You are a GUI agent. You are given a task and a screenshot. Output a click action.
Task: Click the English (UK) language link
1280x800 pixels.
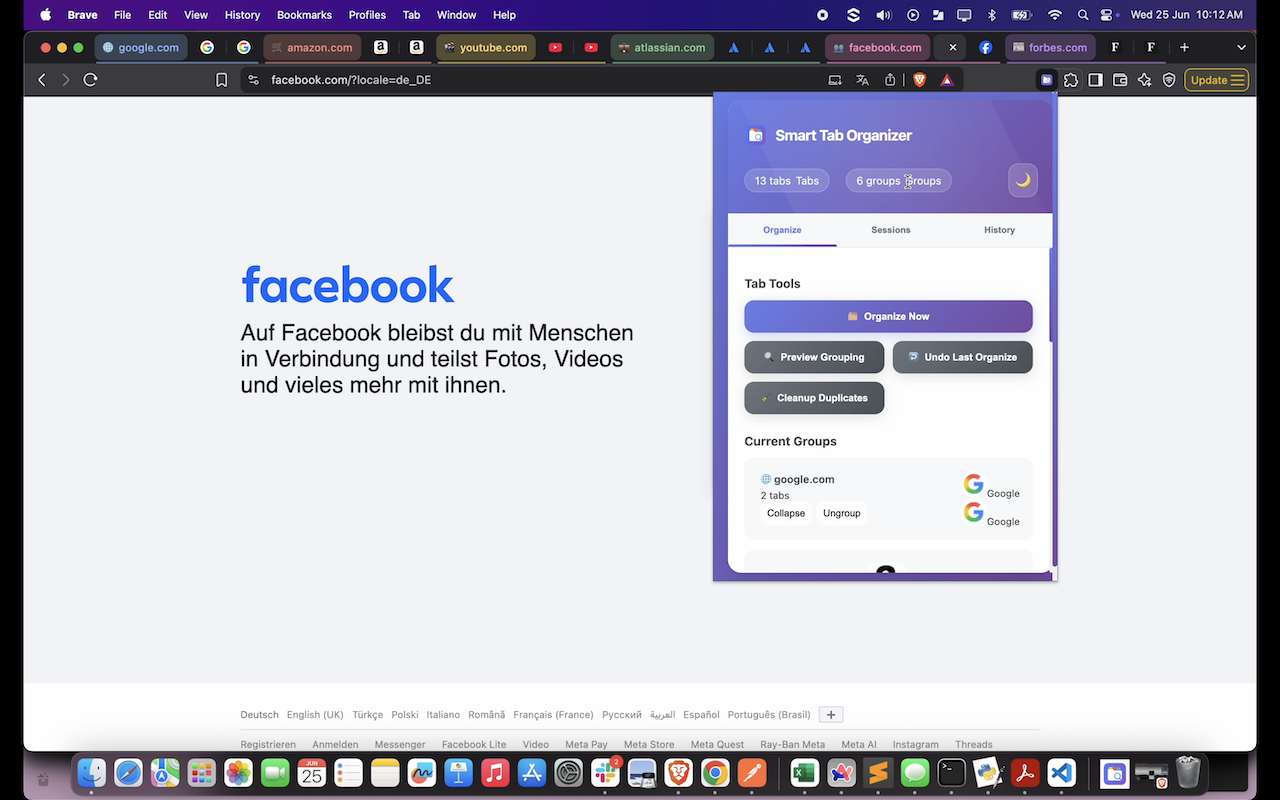pos(315,715)
